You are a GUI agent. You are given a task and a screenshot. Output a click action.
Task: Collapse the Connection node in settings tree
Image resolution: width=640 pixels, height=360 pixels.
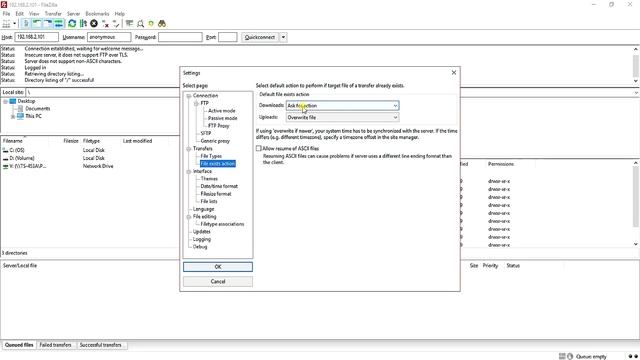(x=189, y=96)
